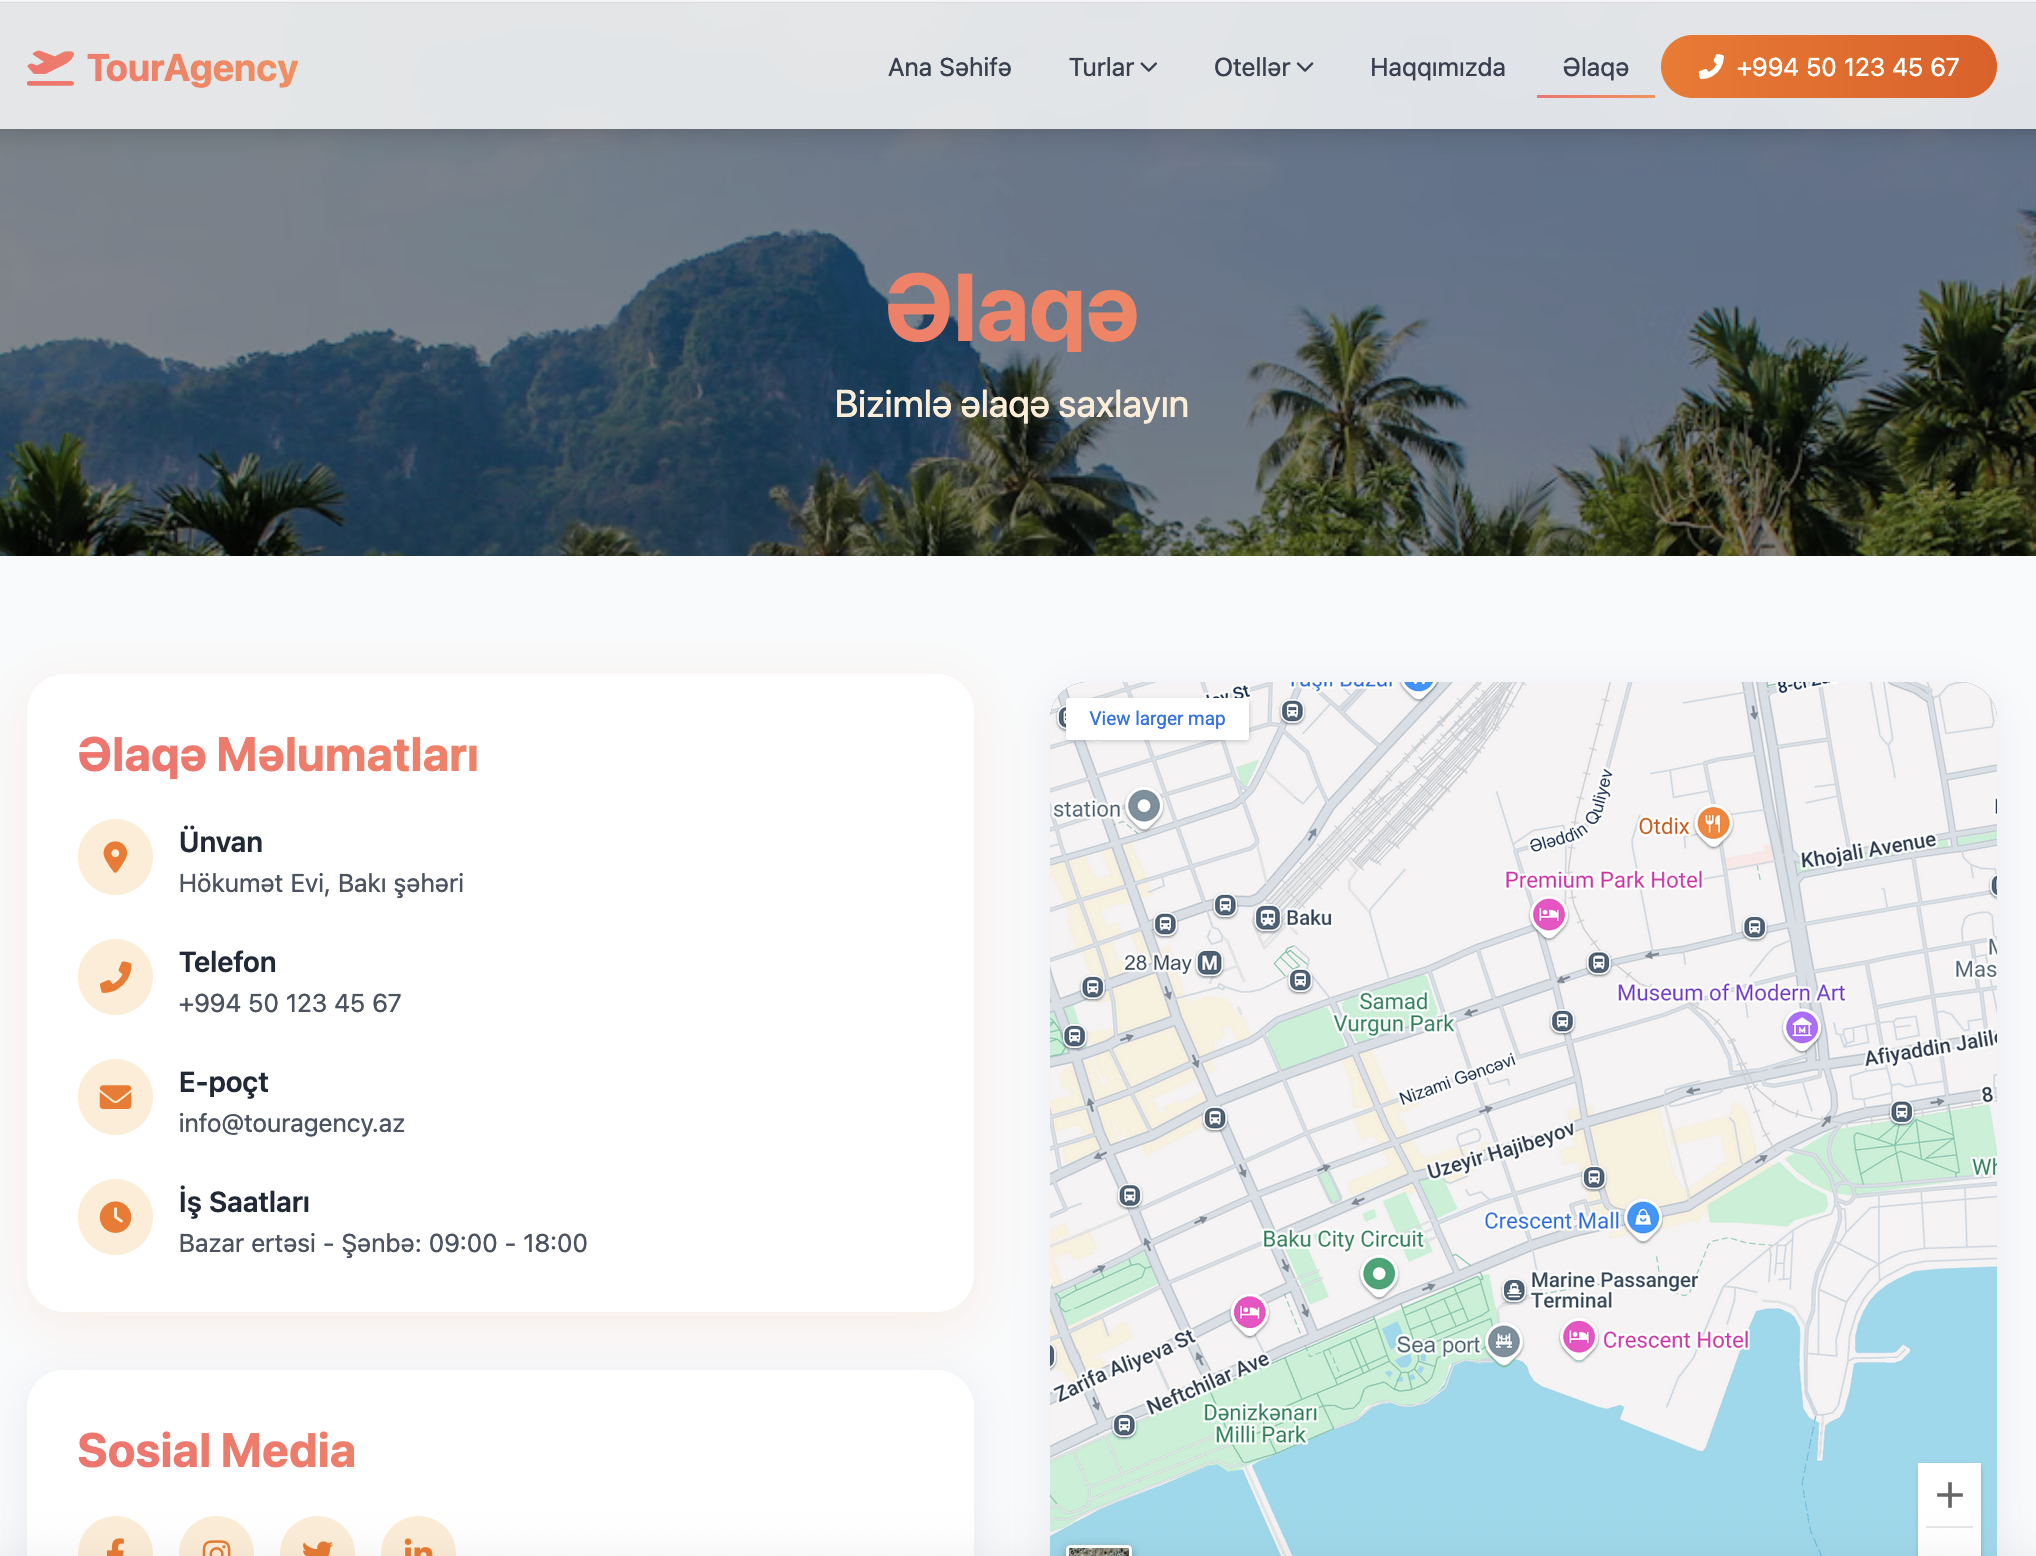Click the hotel pin near Zarifa Aliyeva St
The image size is (2036, 1556).
click(1249, 1312)
